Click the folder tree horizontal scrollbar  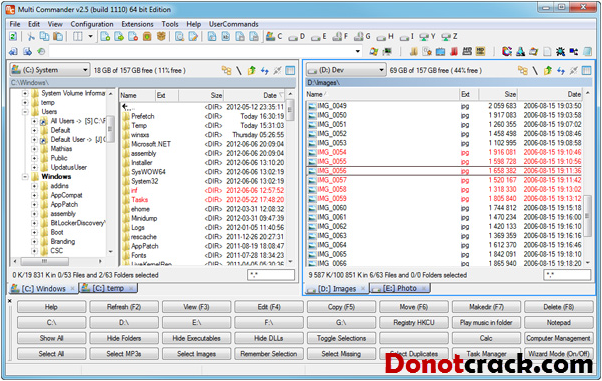point(45,261)
